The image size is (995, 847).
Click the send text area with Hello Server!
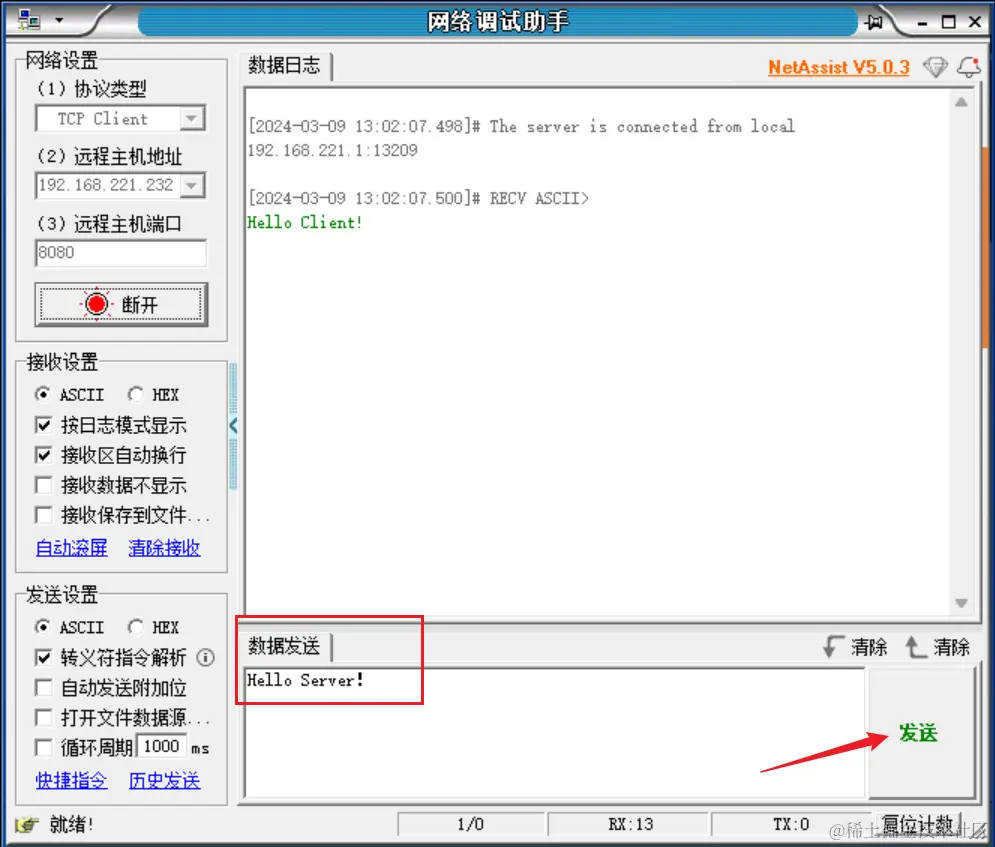tap(555, 733)
